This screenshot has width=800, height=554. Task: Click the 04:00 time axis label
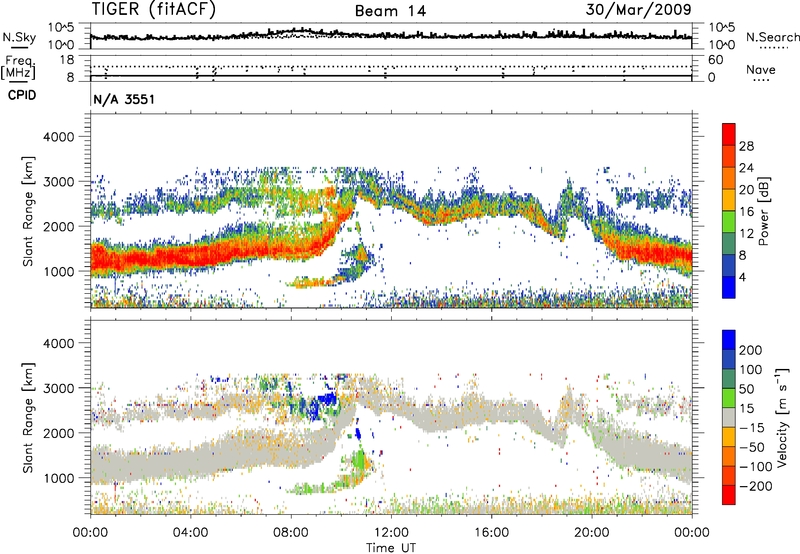(191, 533)
